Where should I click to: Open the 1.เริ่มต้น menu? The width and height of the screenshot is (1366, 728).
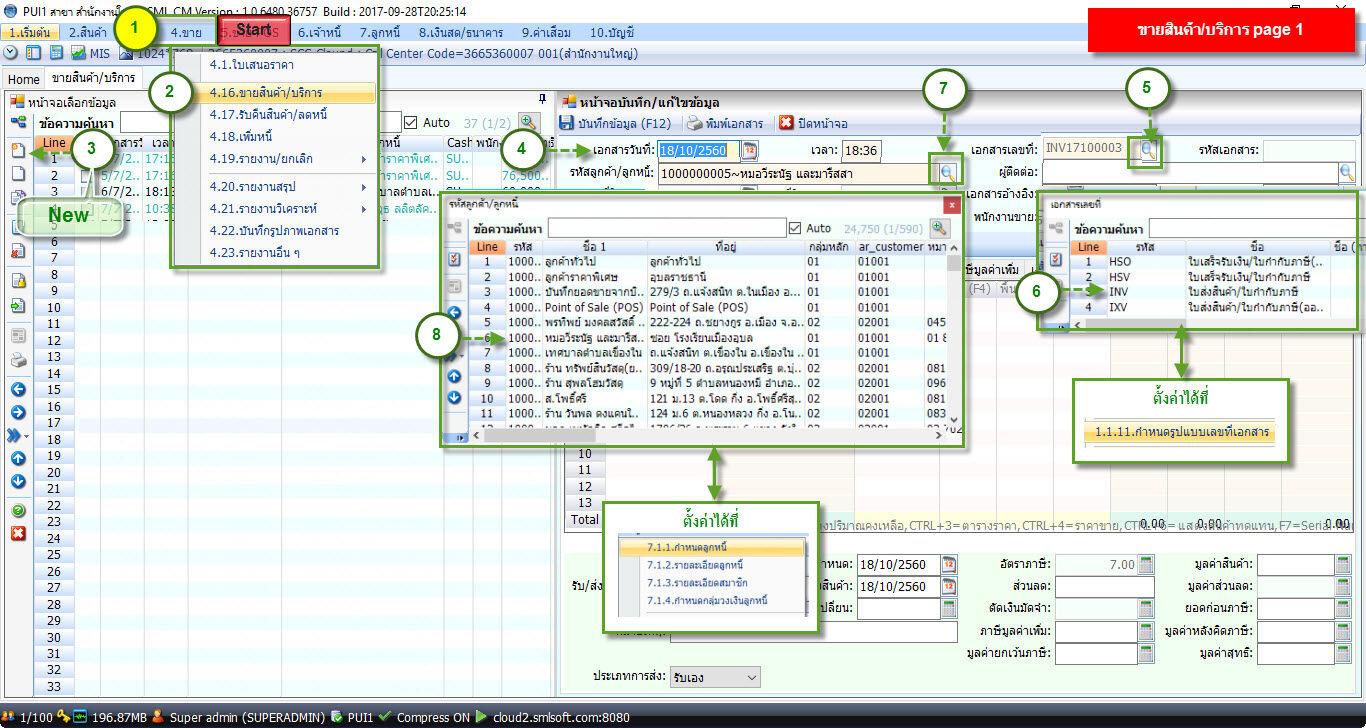tap(30, 33)
